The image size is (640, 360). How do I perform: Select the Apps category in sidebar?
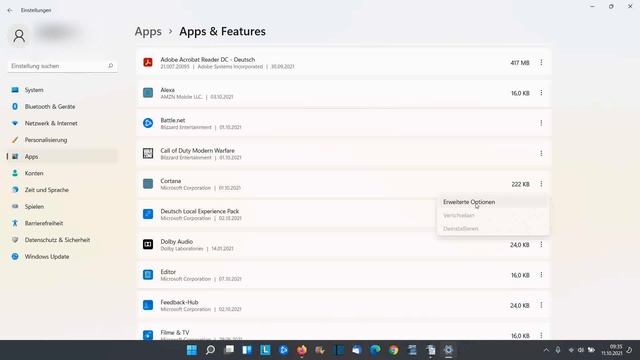click(x=62, y=157)
